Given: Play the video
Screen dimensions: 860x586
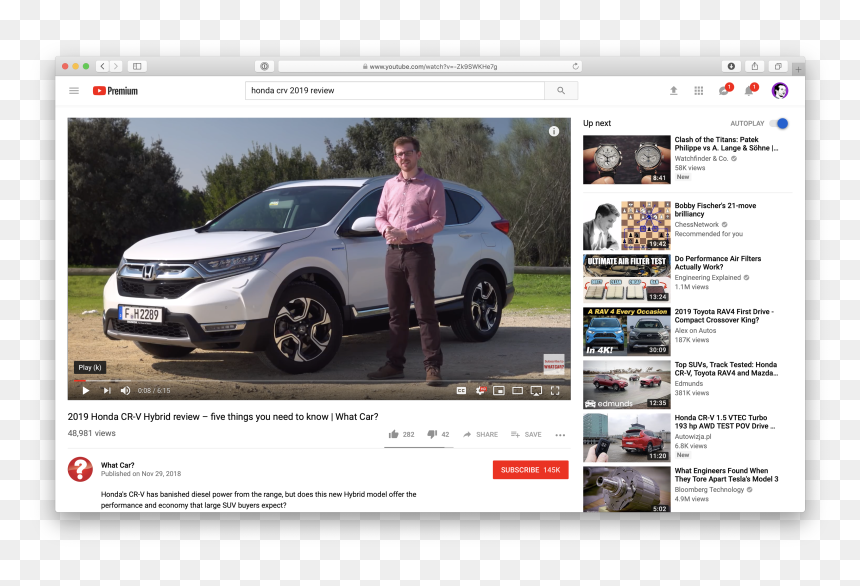Looking at the screenshot, I should click(x=86, y=391).
